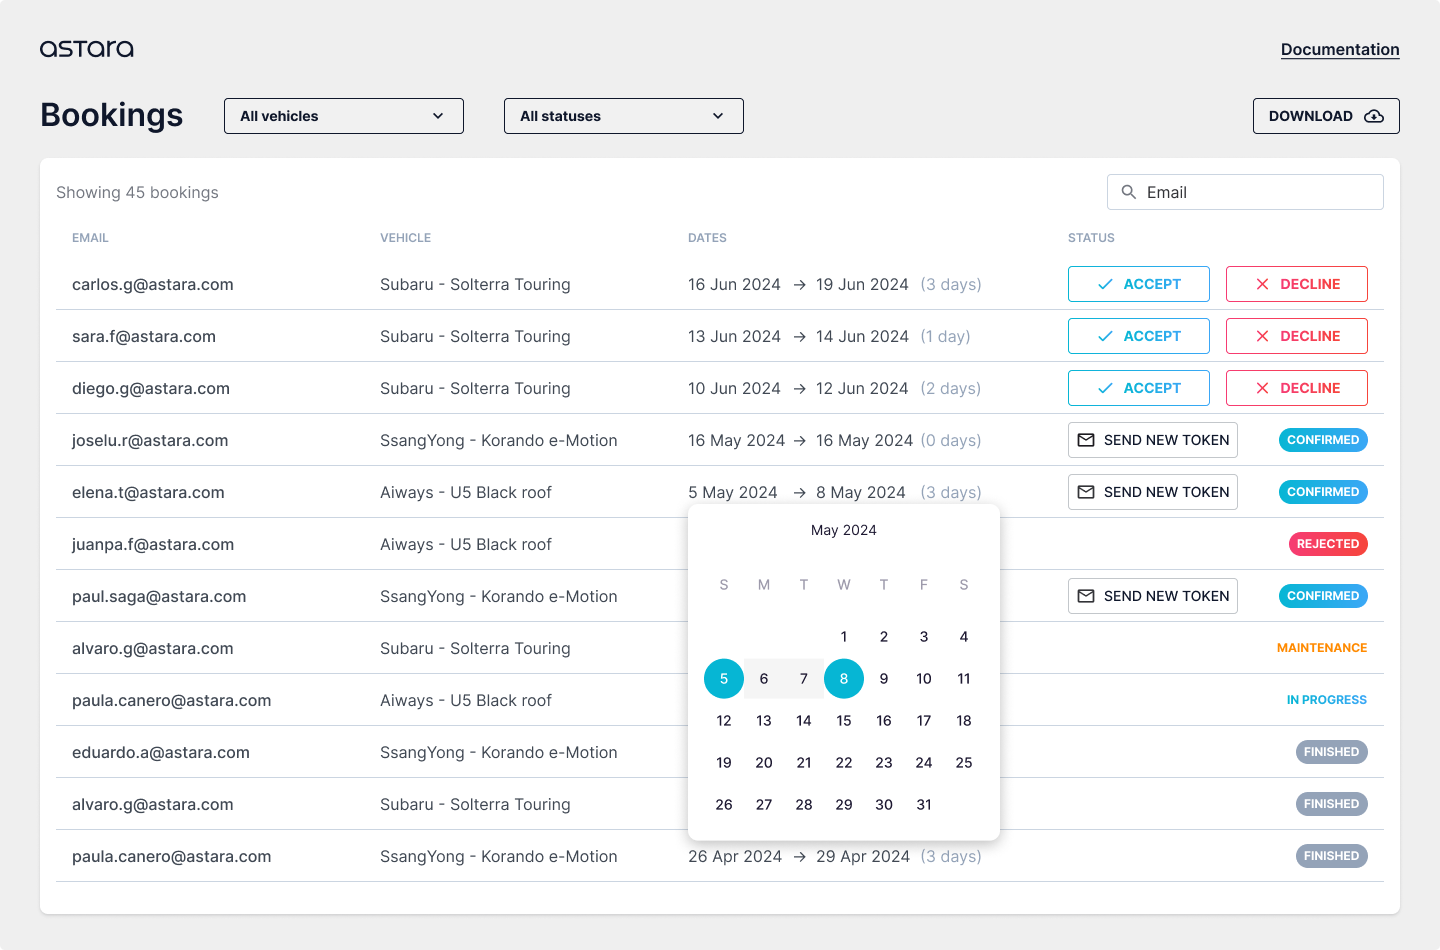Image resolution: width=1440 pixels, height=950 pixels.
Task: Click CONFIRMED badge in elena.t row
Action: point(1323,492)
